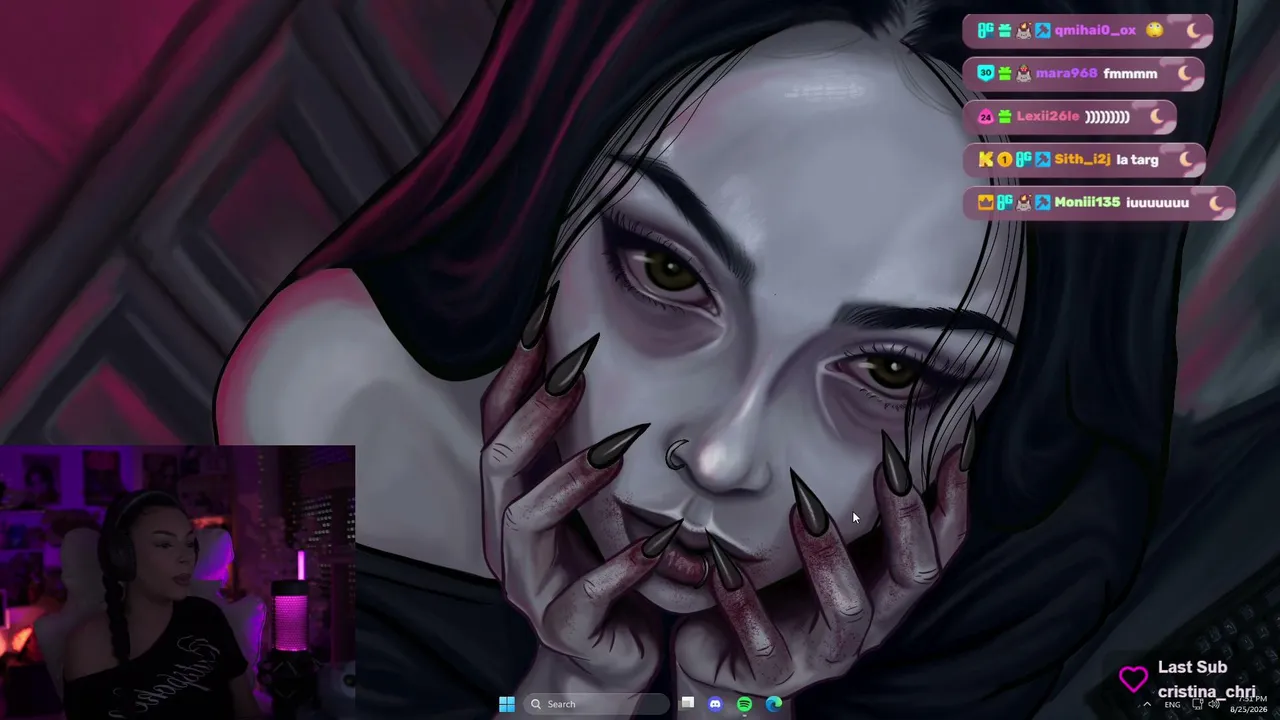Click the 'Last Sub' label
The image size is (1280, 720).
pos(1192,667)
